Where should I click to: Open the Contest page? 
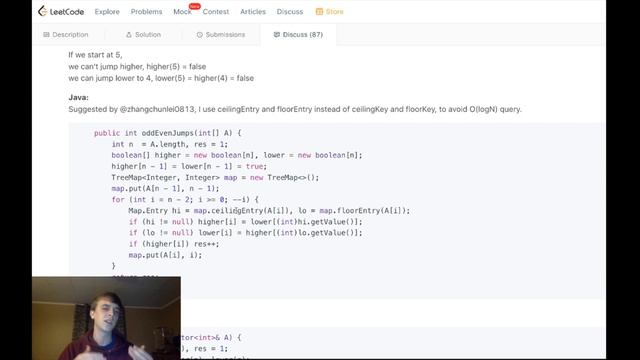click(216, 12)
